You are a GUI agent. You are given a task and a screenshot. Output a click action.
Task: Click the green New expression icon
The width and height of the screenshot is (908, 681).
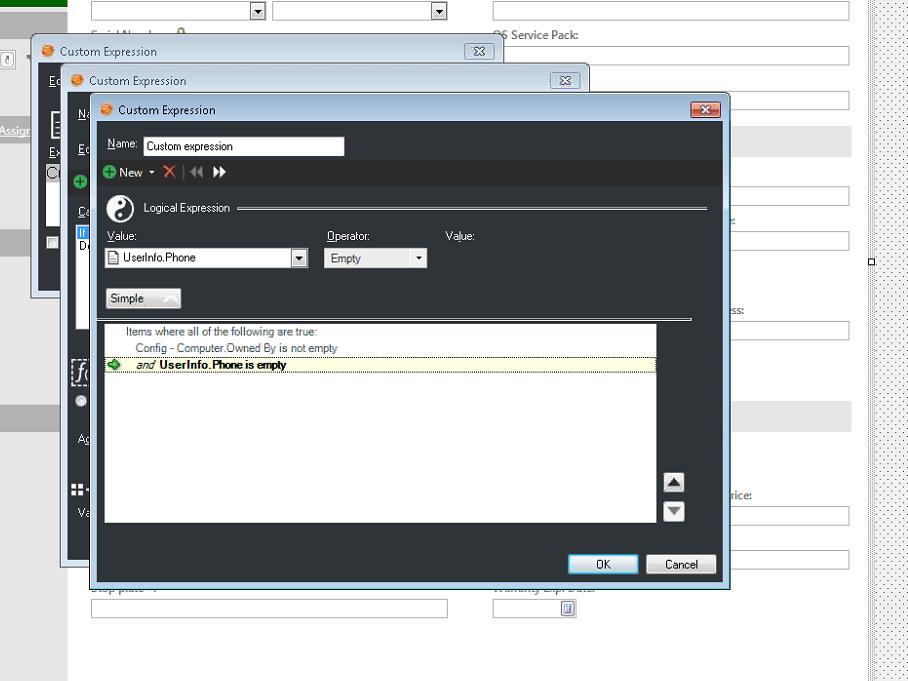click(110, 172)
